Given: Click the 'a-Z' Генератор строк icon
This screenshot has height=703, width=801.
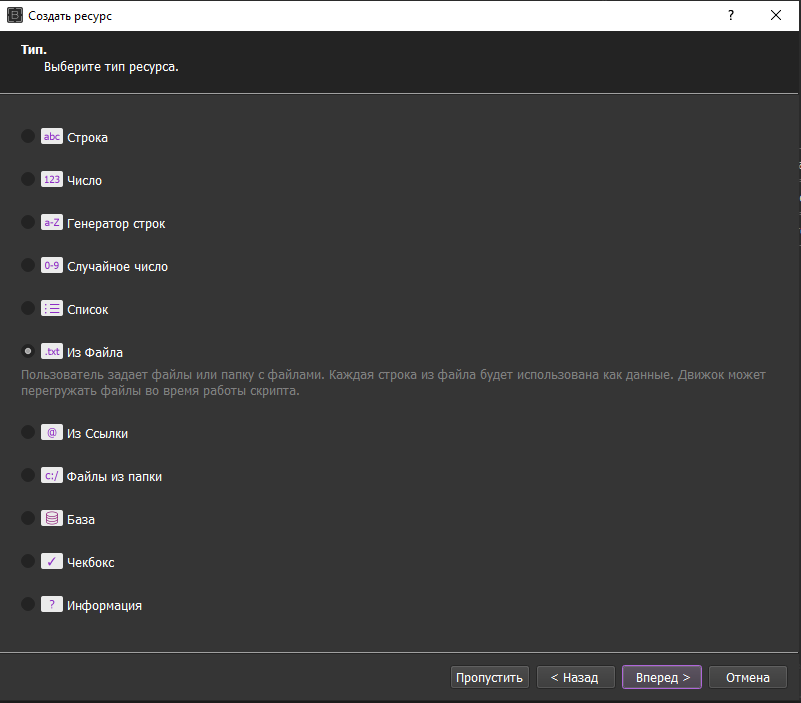Looking at the screenshot, I should (x=52, y=223).
